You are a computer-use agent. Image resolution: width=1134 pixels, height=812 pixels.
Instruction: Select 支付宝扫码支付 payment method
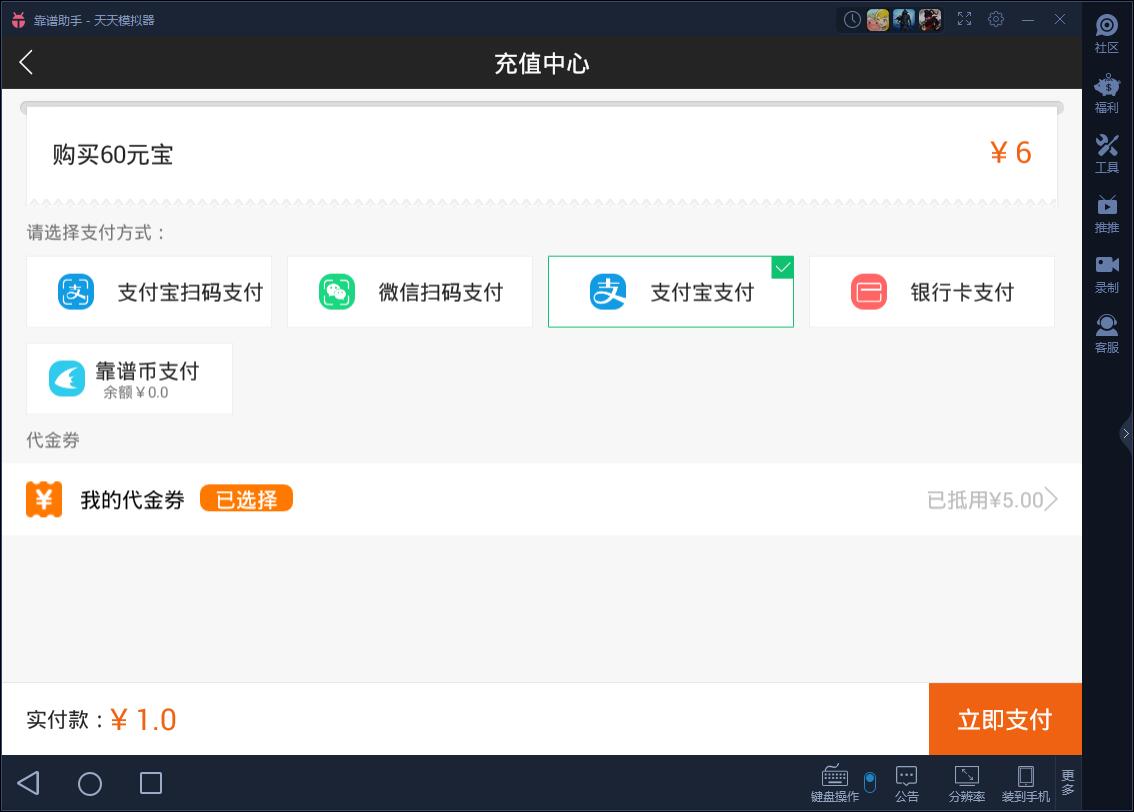click(149, 291)
